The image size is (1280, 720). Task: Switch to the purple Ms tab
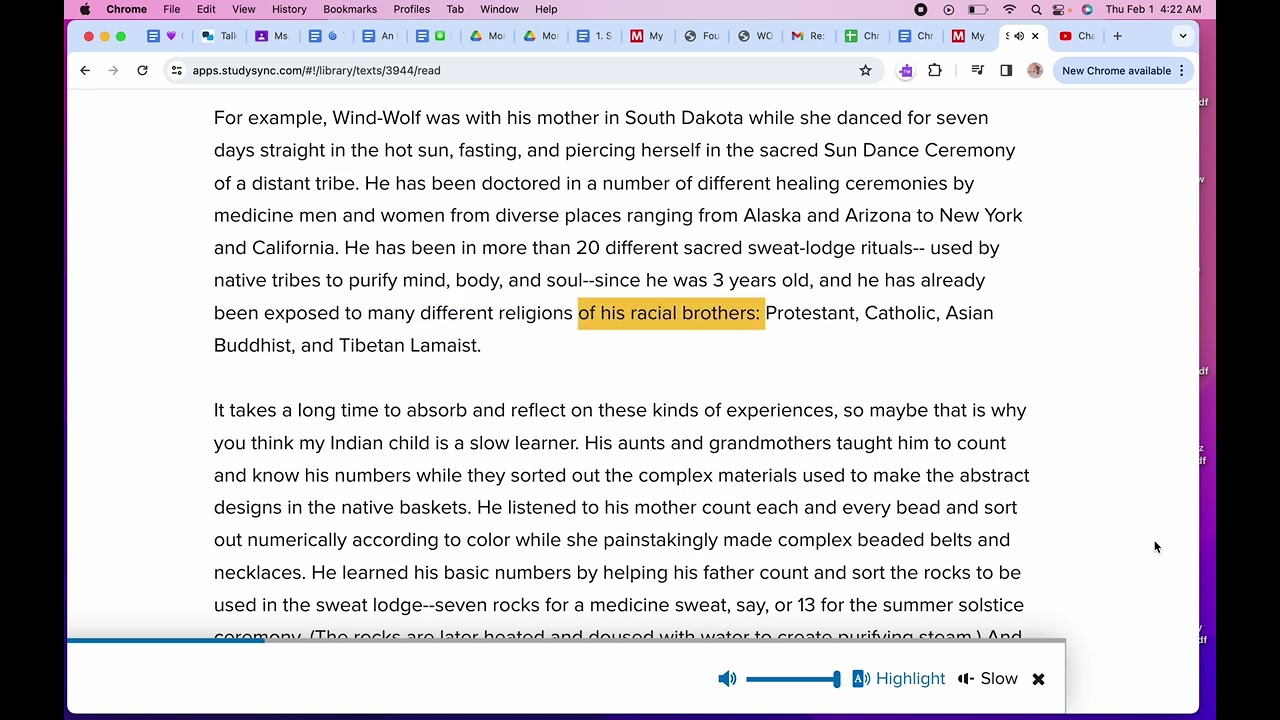click(x=271, y=36)
